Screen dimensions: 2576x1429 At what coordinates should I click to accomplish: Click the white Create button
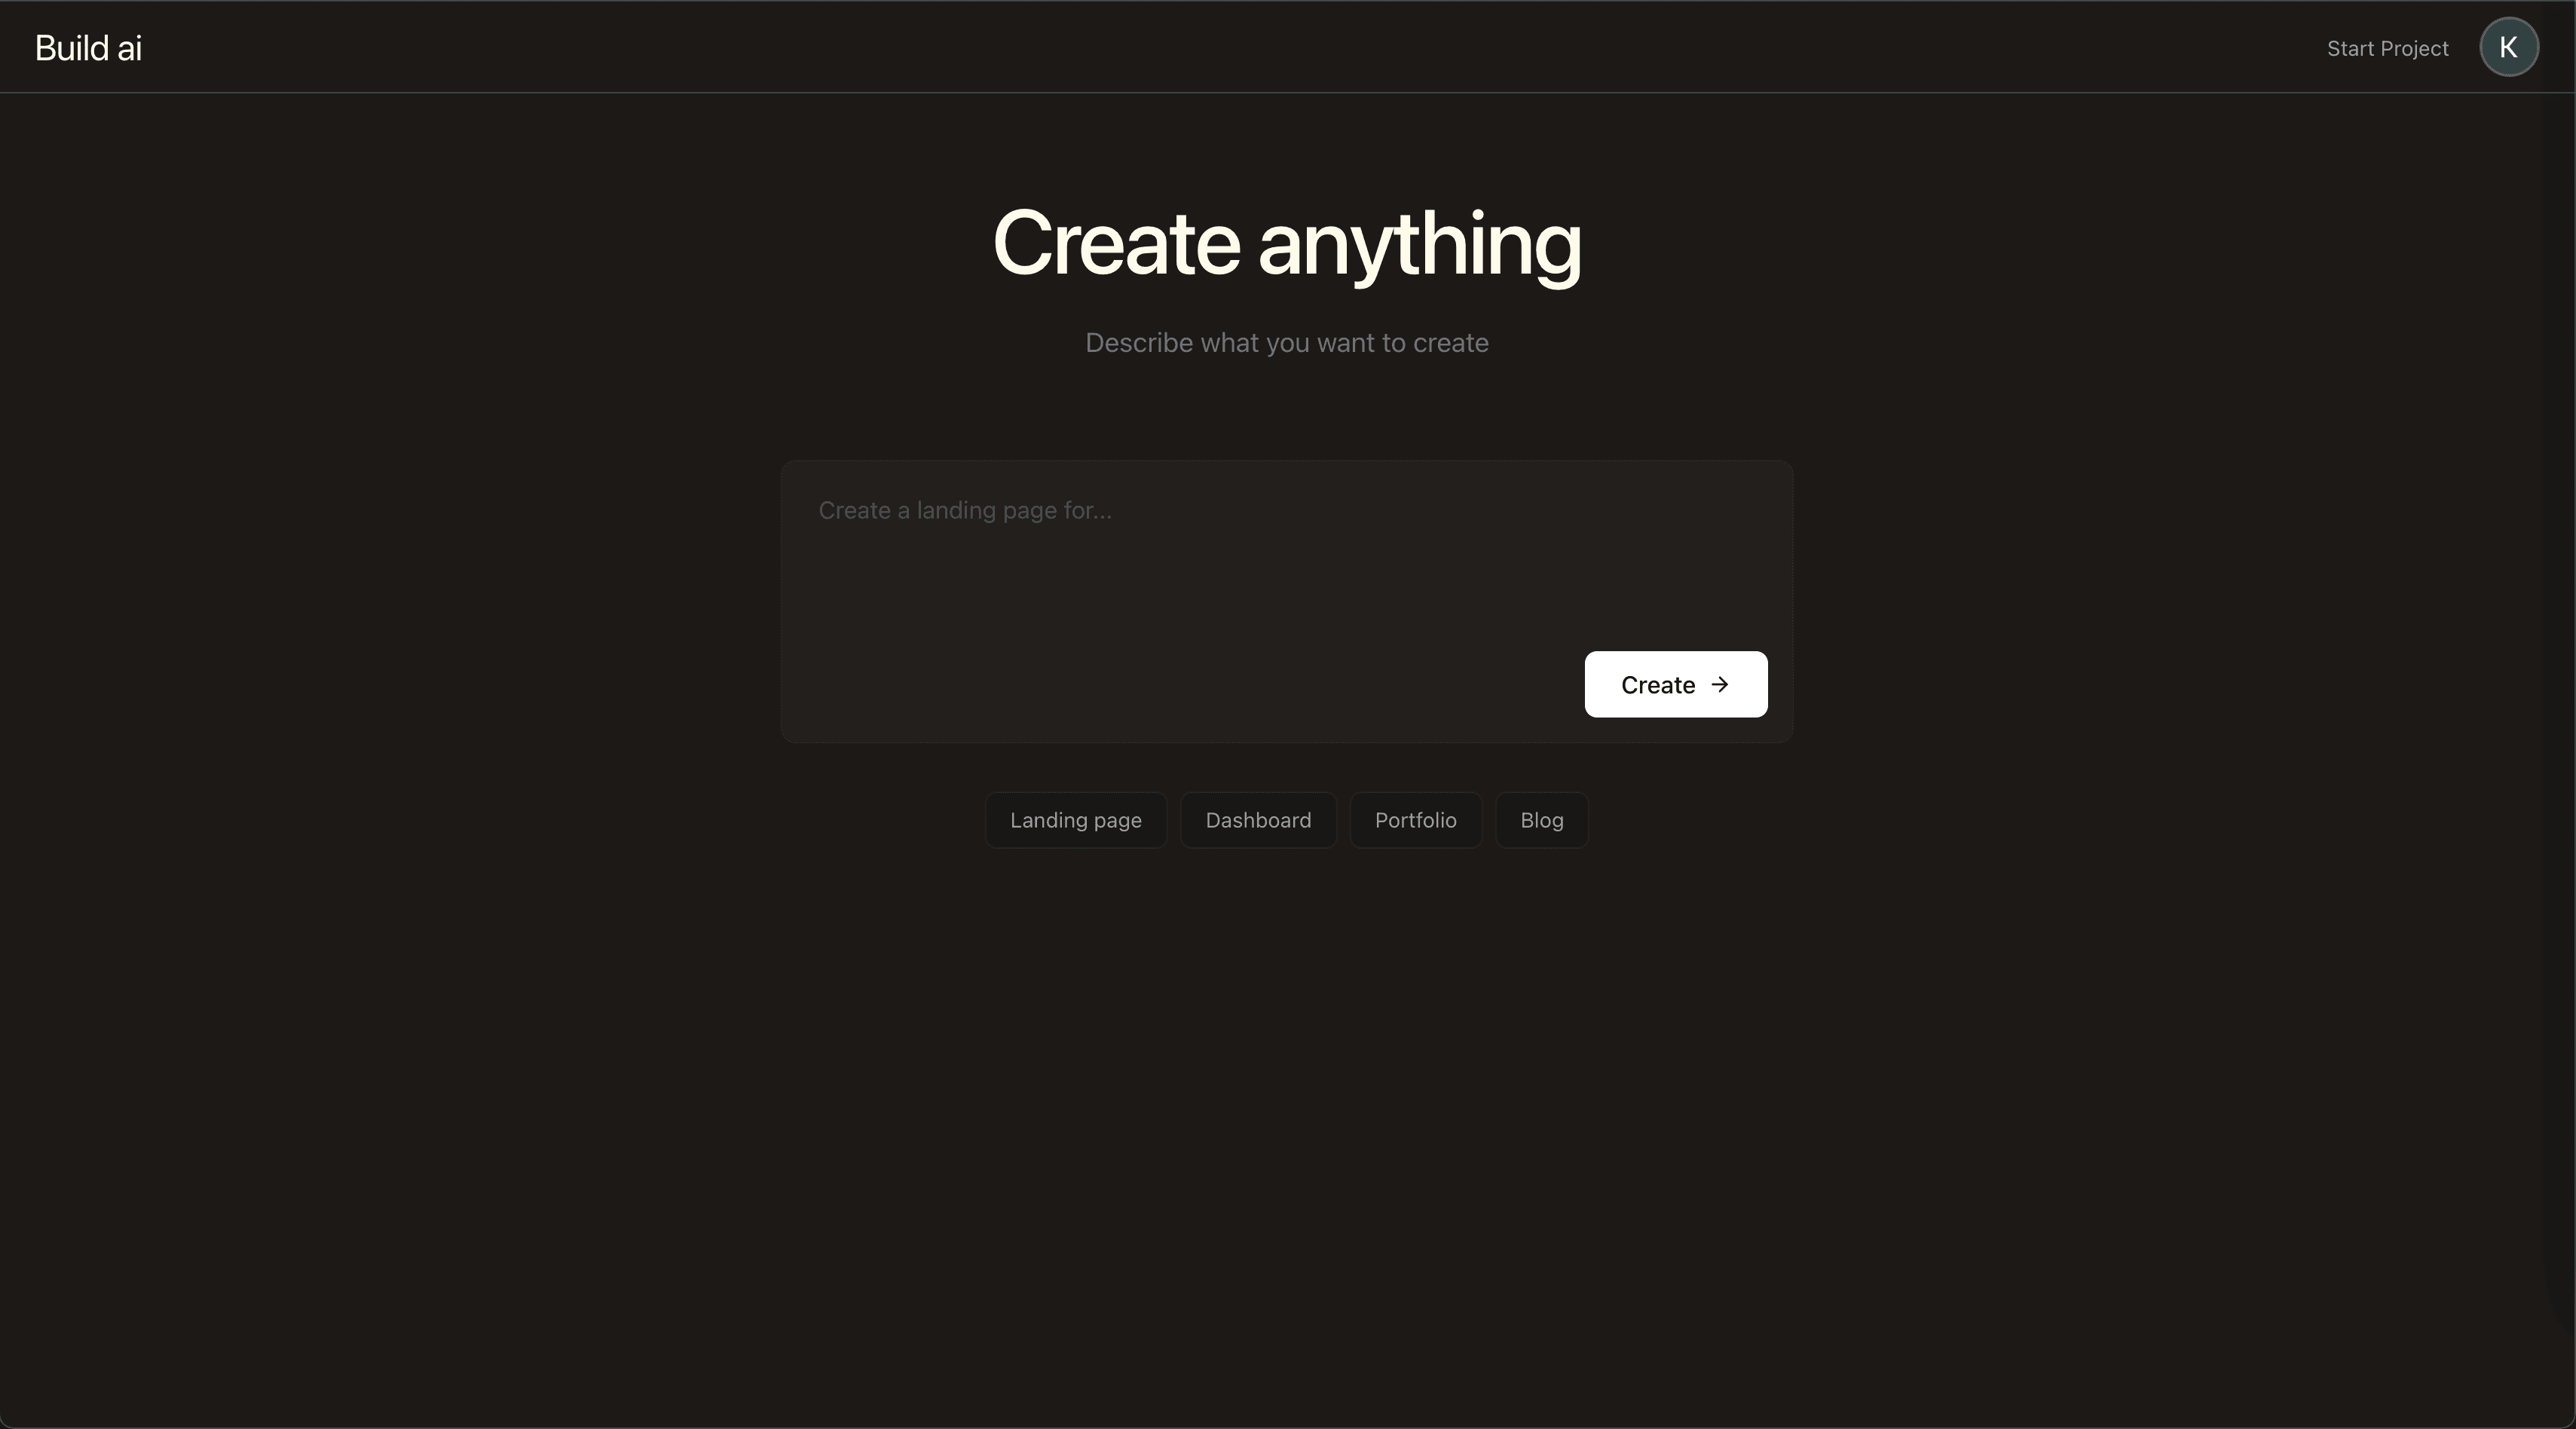point(1675,684)
